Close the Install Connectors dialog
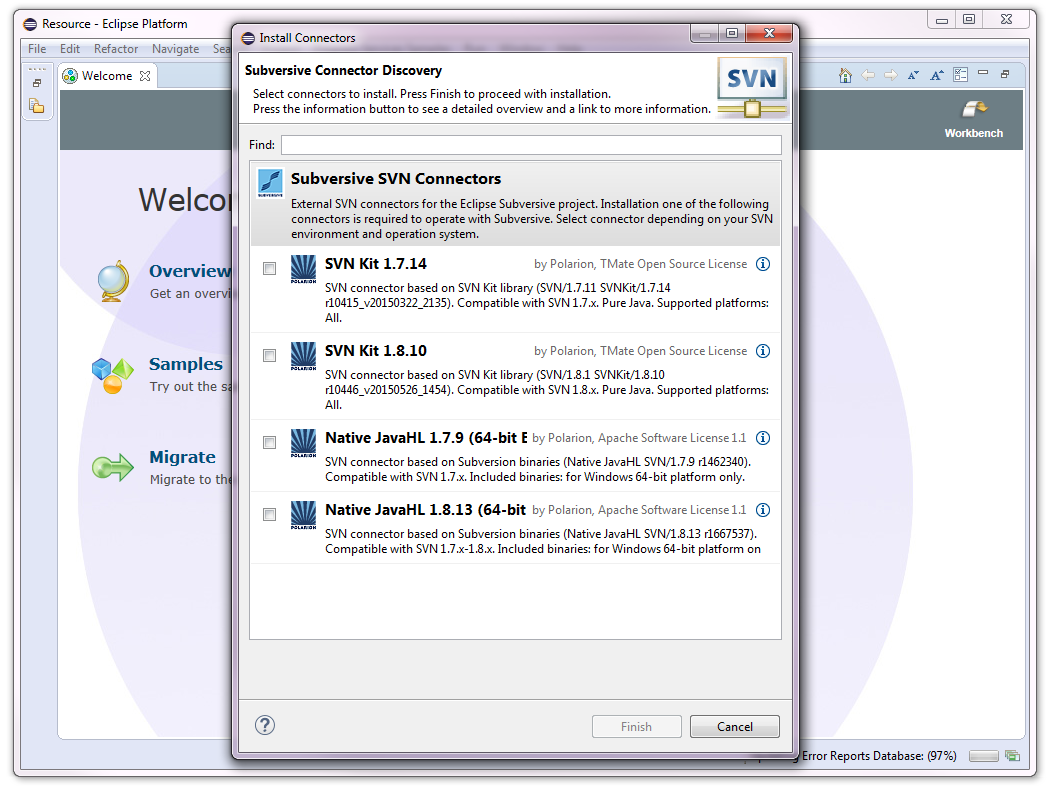 tap(769, 33)
